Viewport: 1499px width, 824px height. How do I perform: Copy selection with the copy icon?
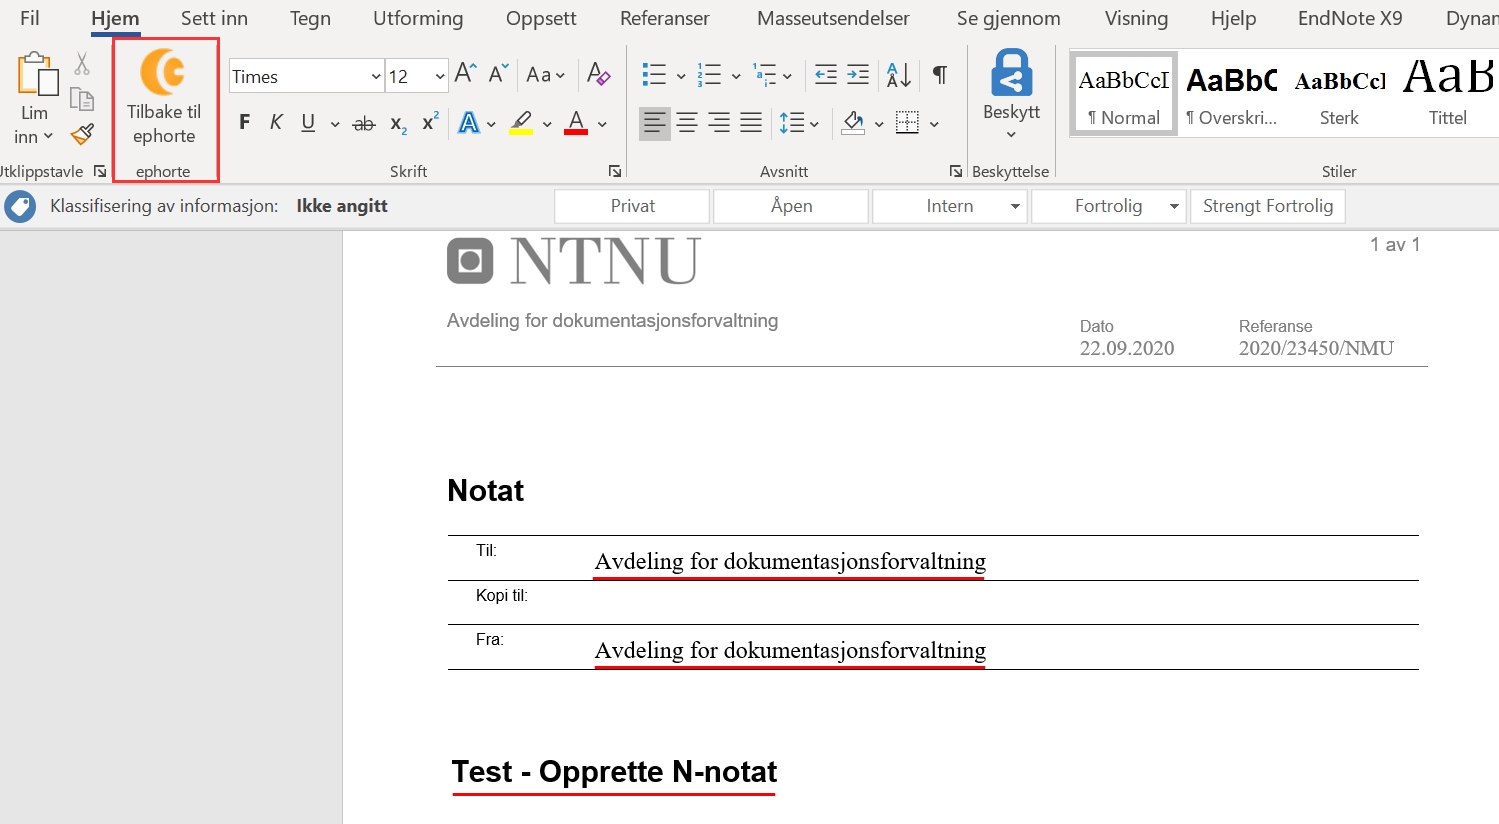pyautogui.click(x=82, y=99)
